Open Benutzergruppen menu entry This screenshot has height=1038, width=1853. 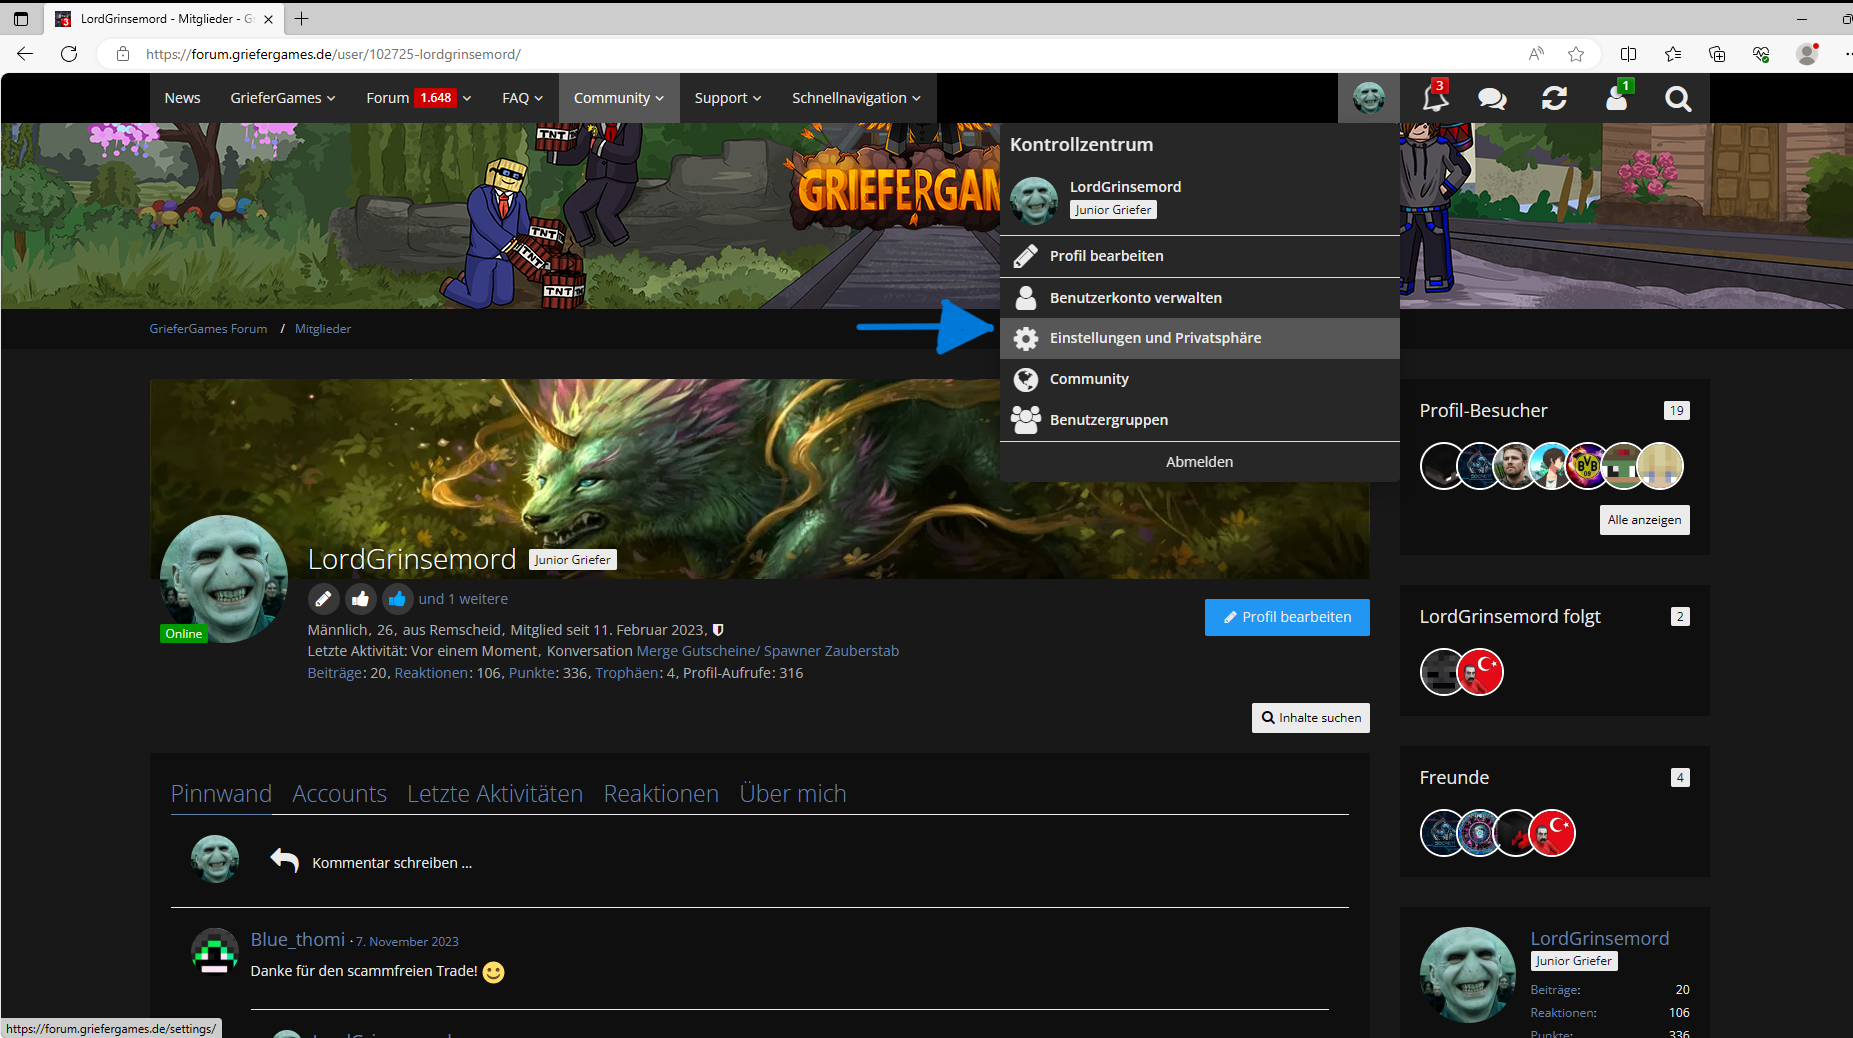point(1200,420)
